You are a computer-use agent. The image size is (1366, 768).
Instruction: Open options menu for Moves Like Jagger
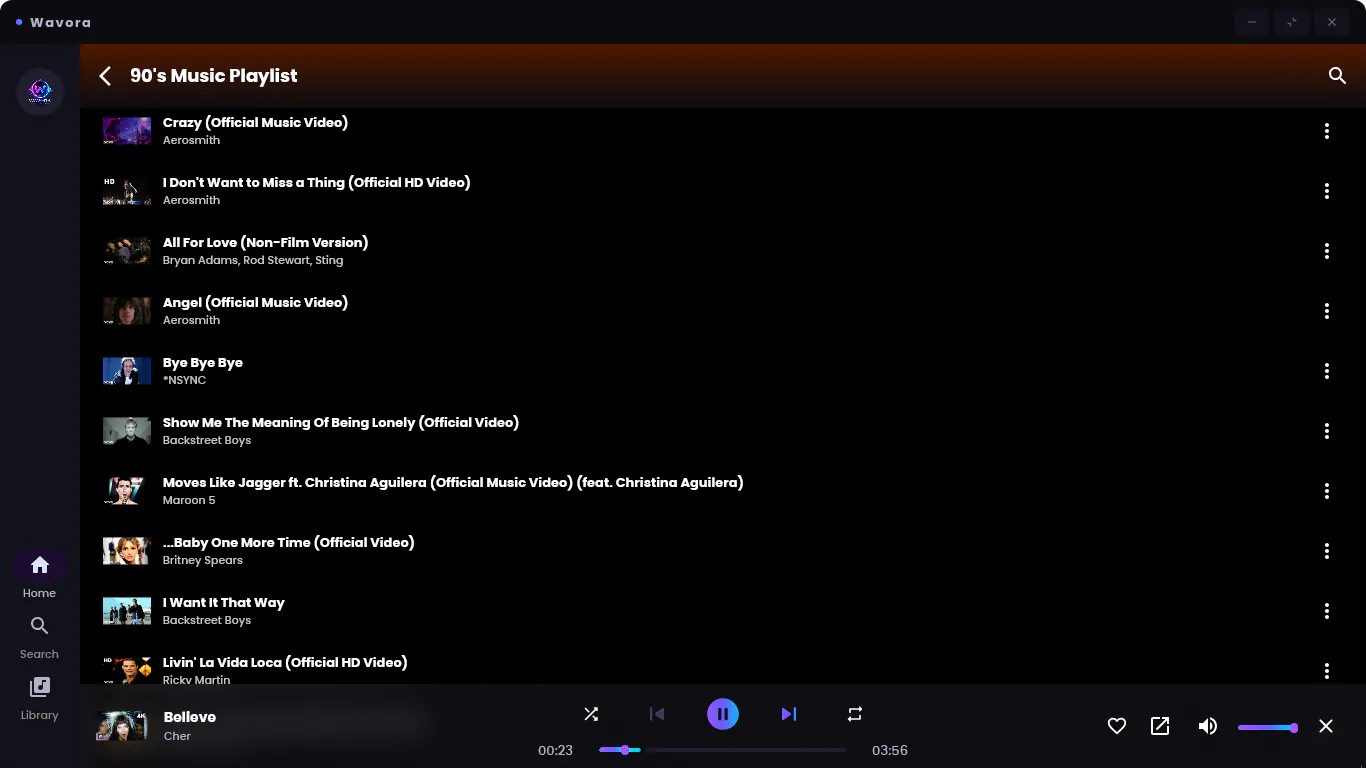pyautogui.click(x=1327, y=491)
